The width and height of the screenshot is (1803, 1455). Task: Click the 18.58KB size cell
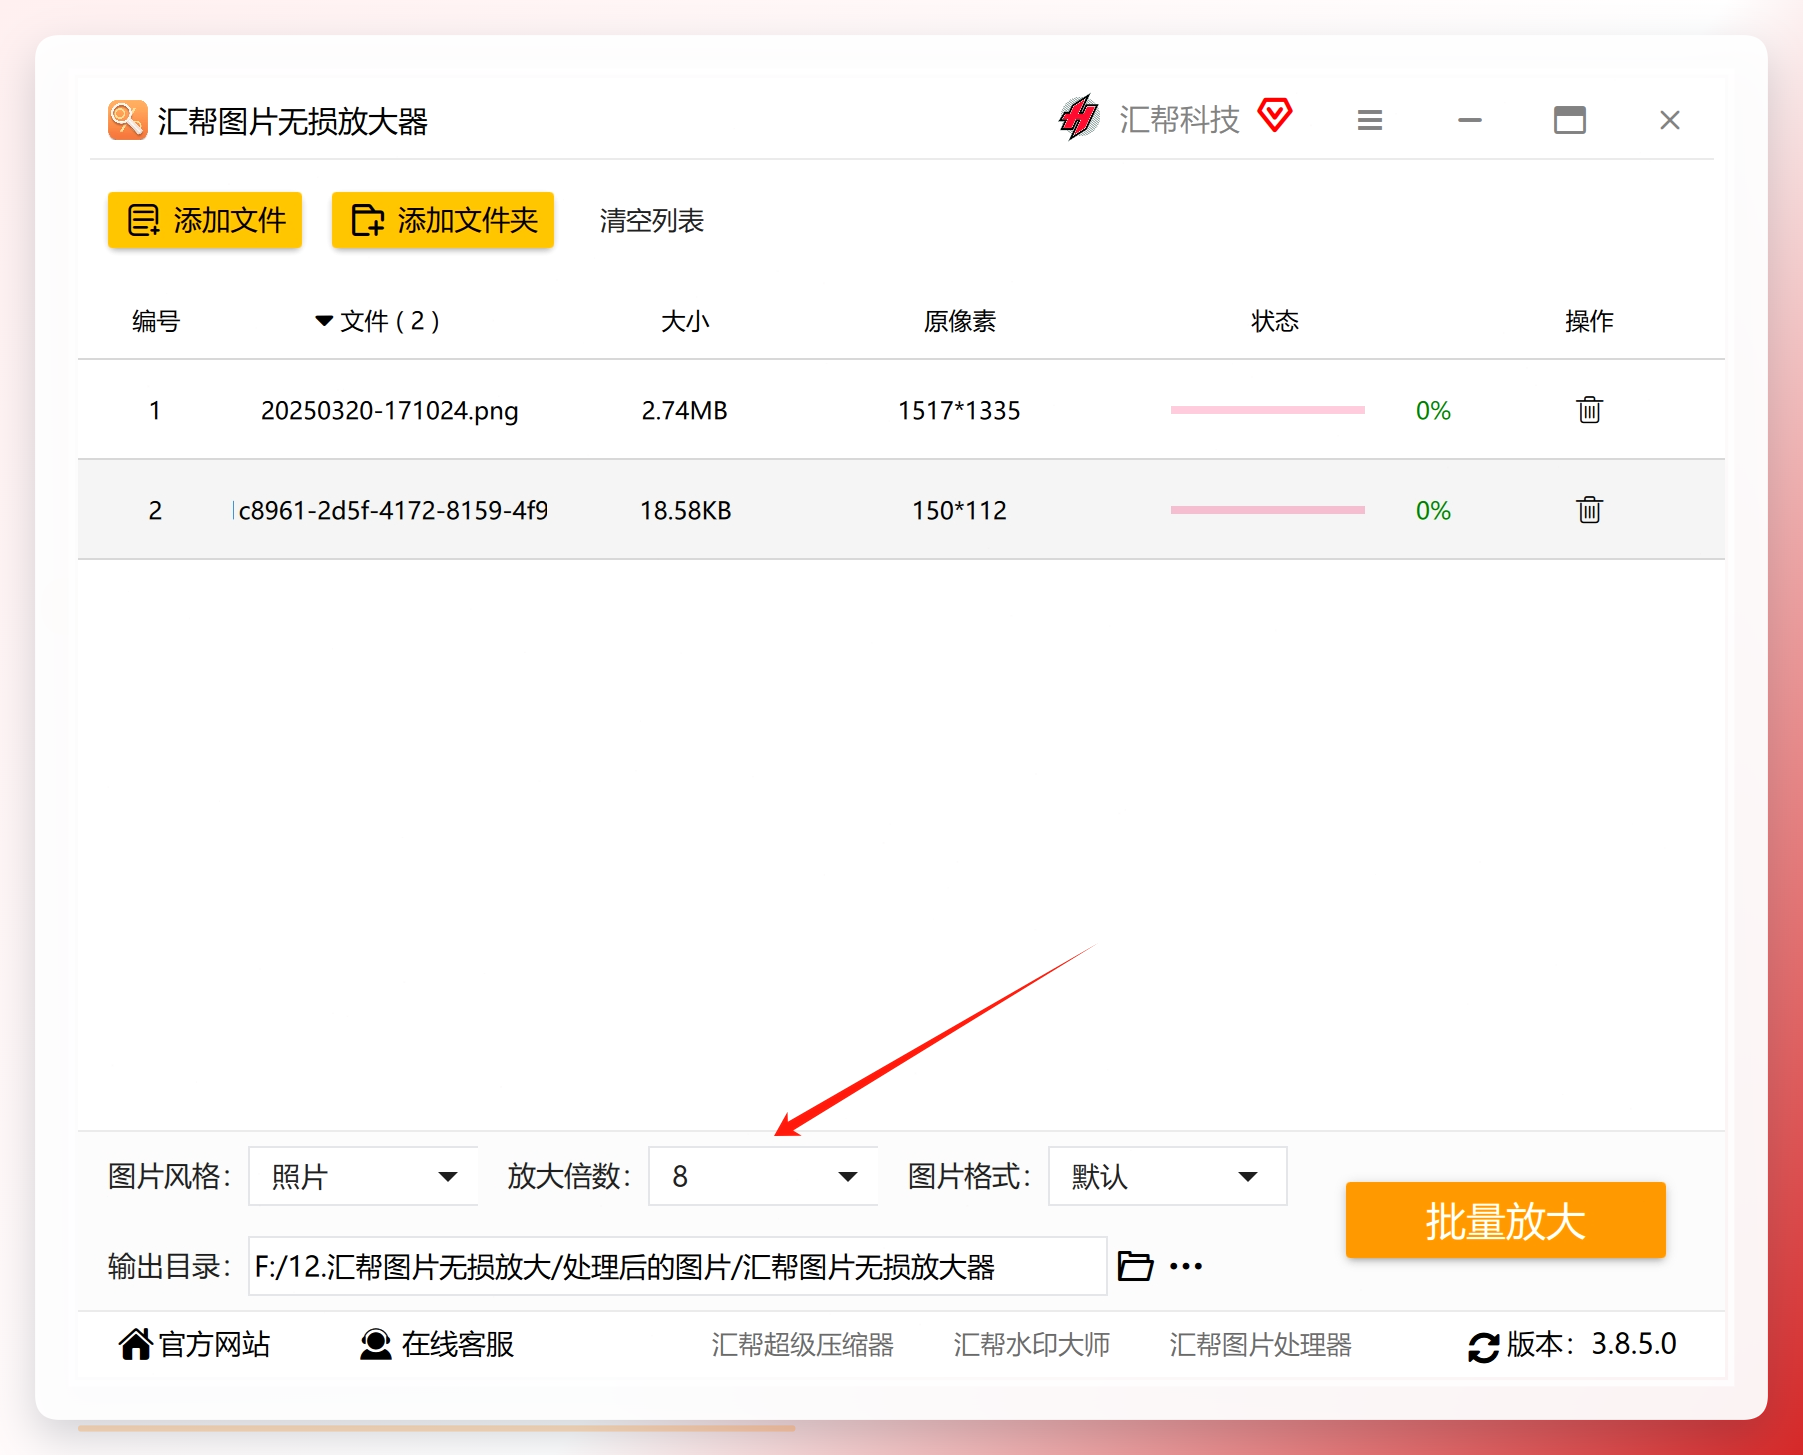[686, 510]
